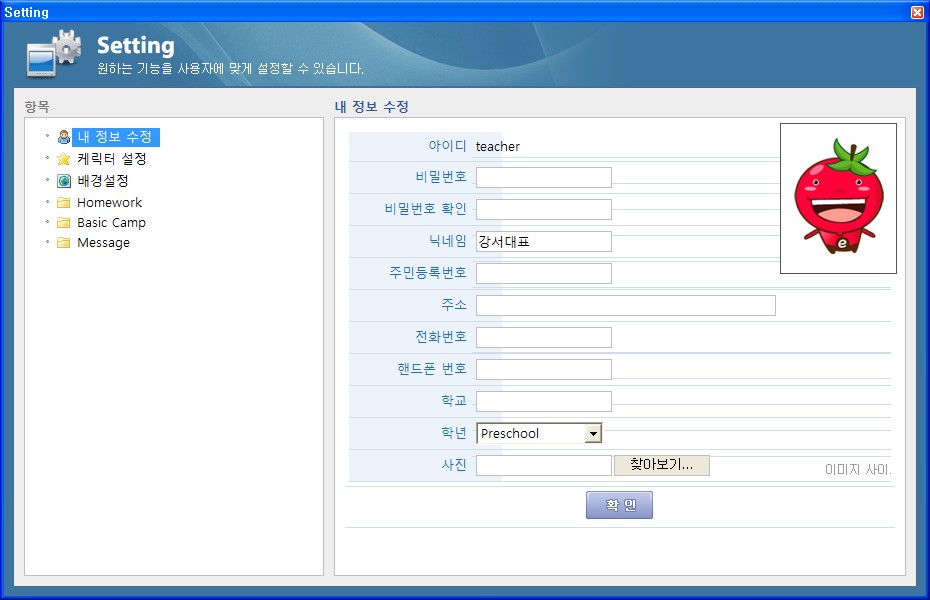Click the Message folder icon

pyautogui.click(x=64, y=243)
